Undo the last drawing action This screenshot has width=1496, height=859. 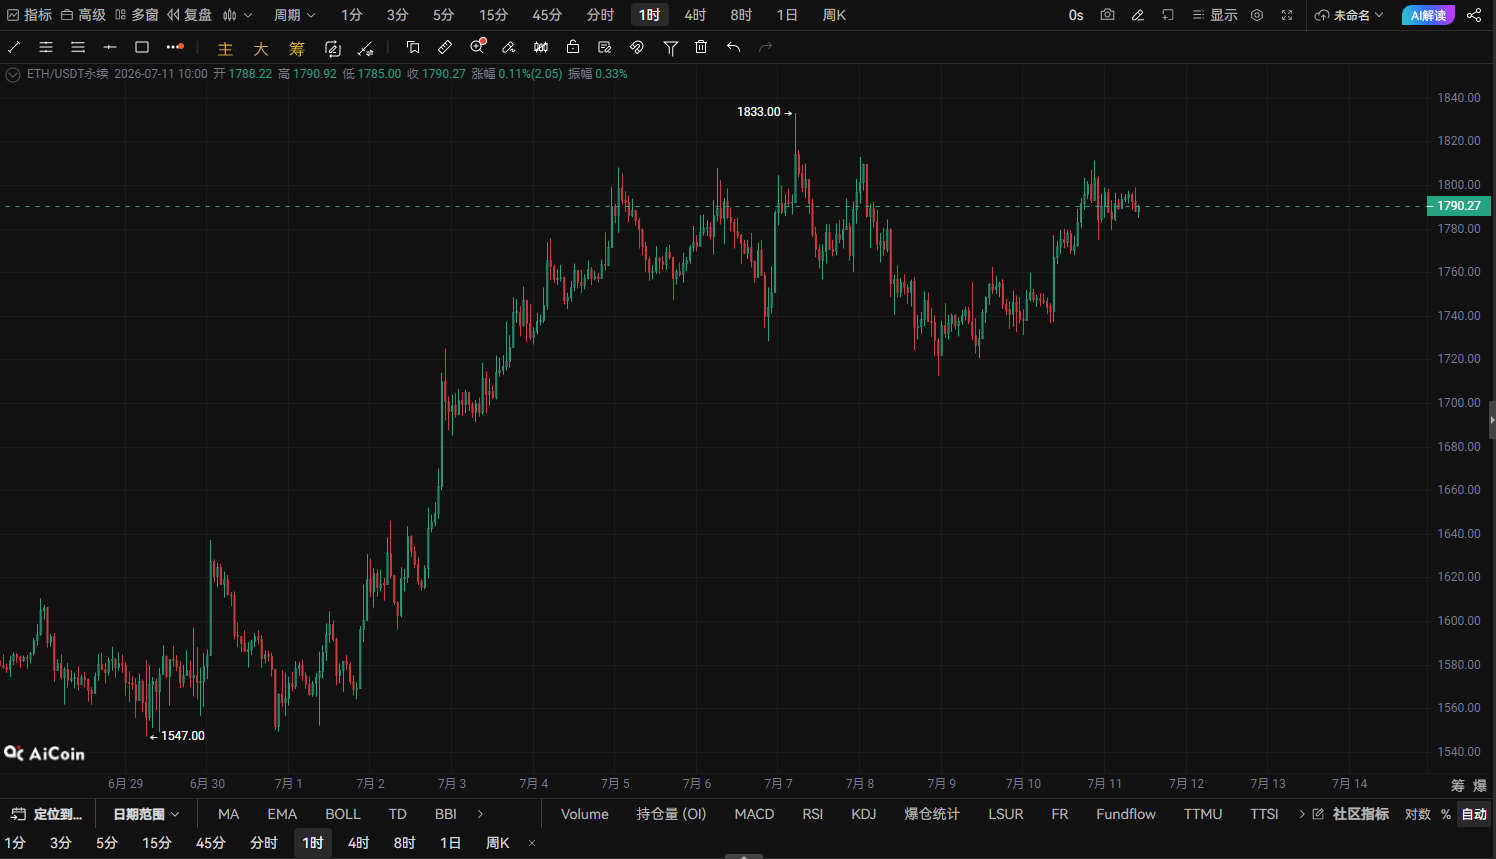pos(733,47)
